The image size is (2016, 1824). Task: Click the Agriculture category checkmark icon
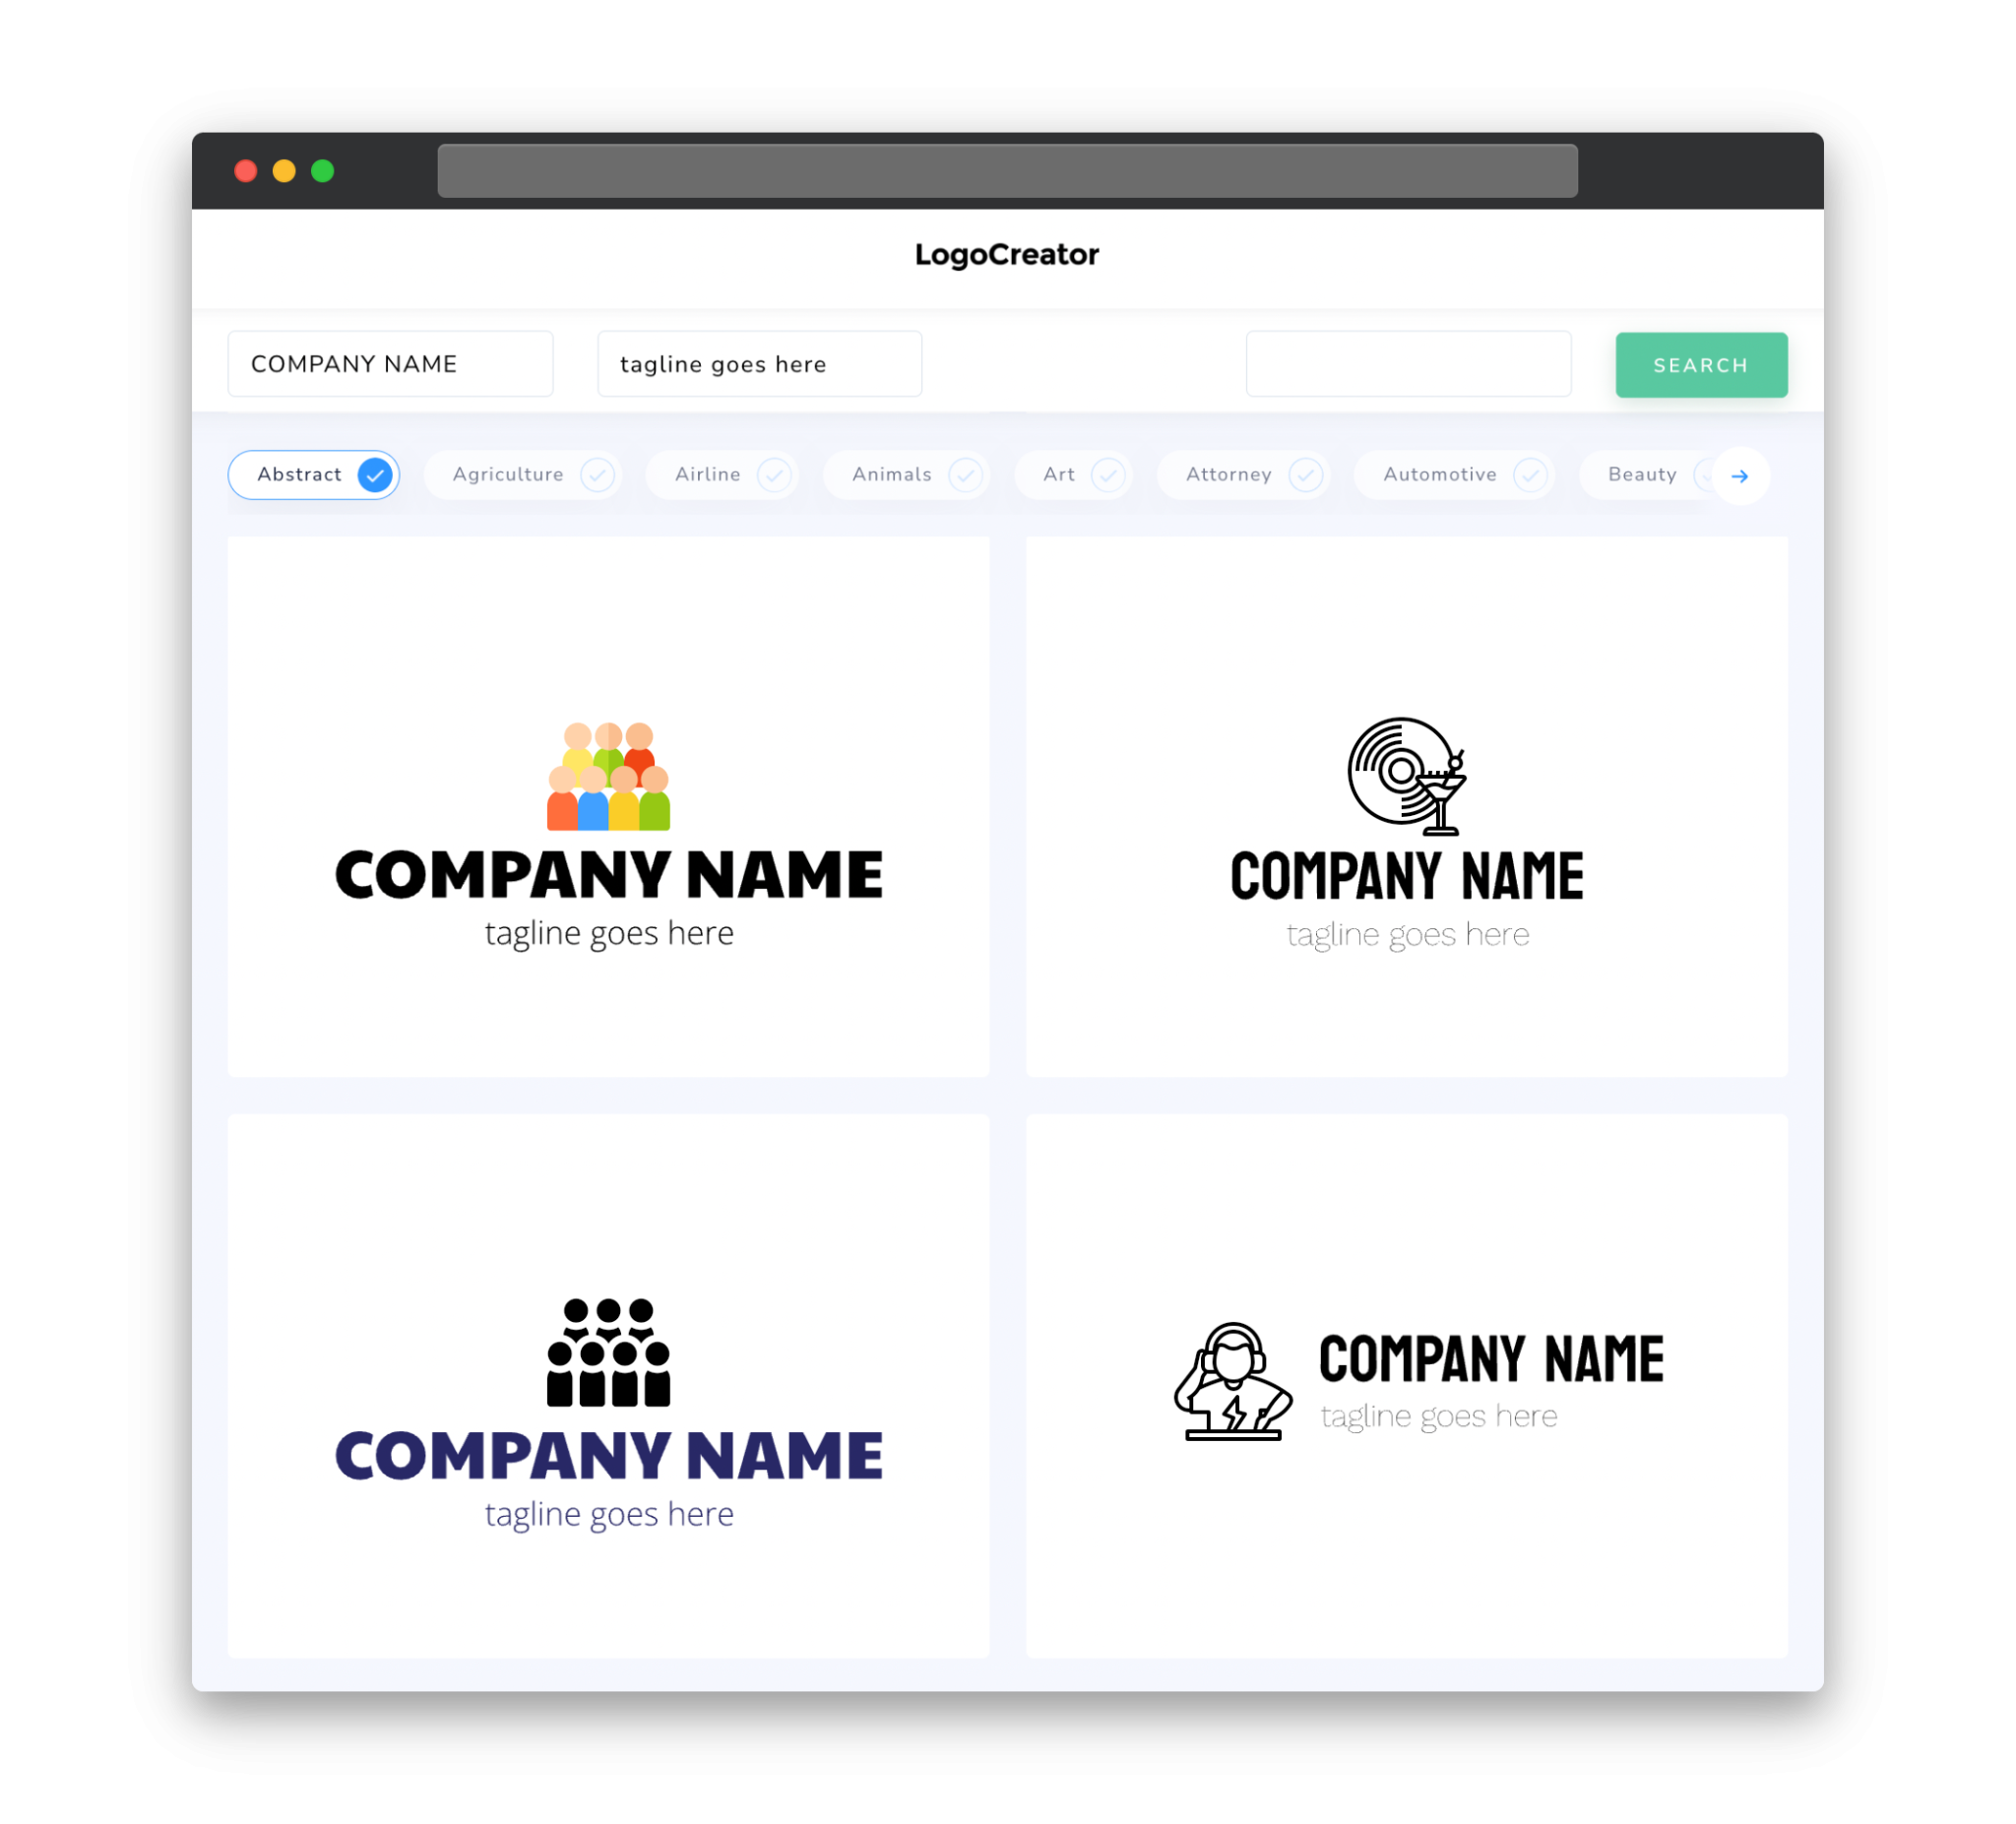598,474
